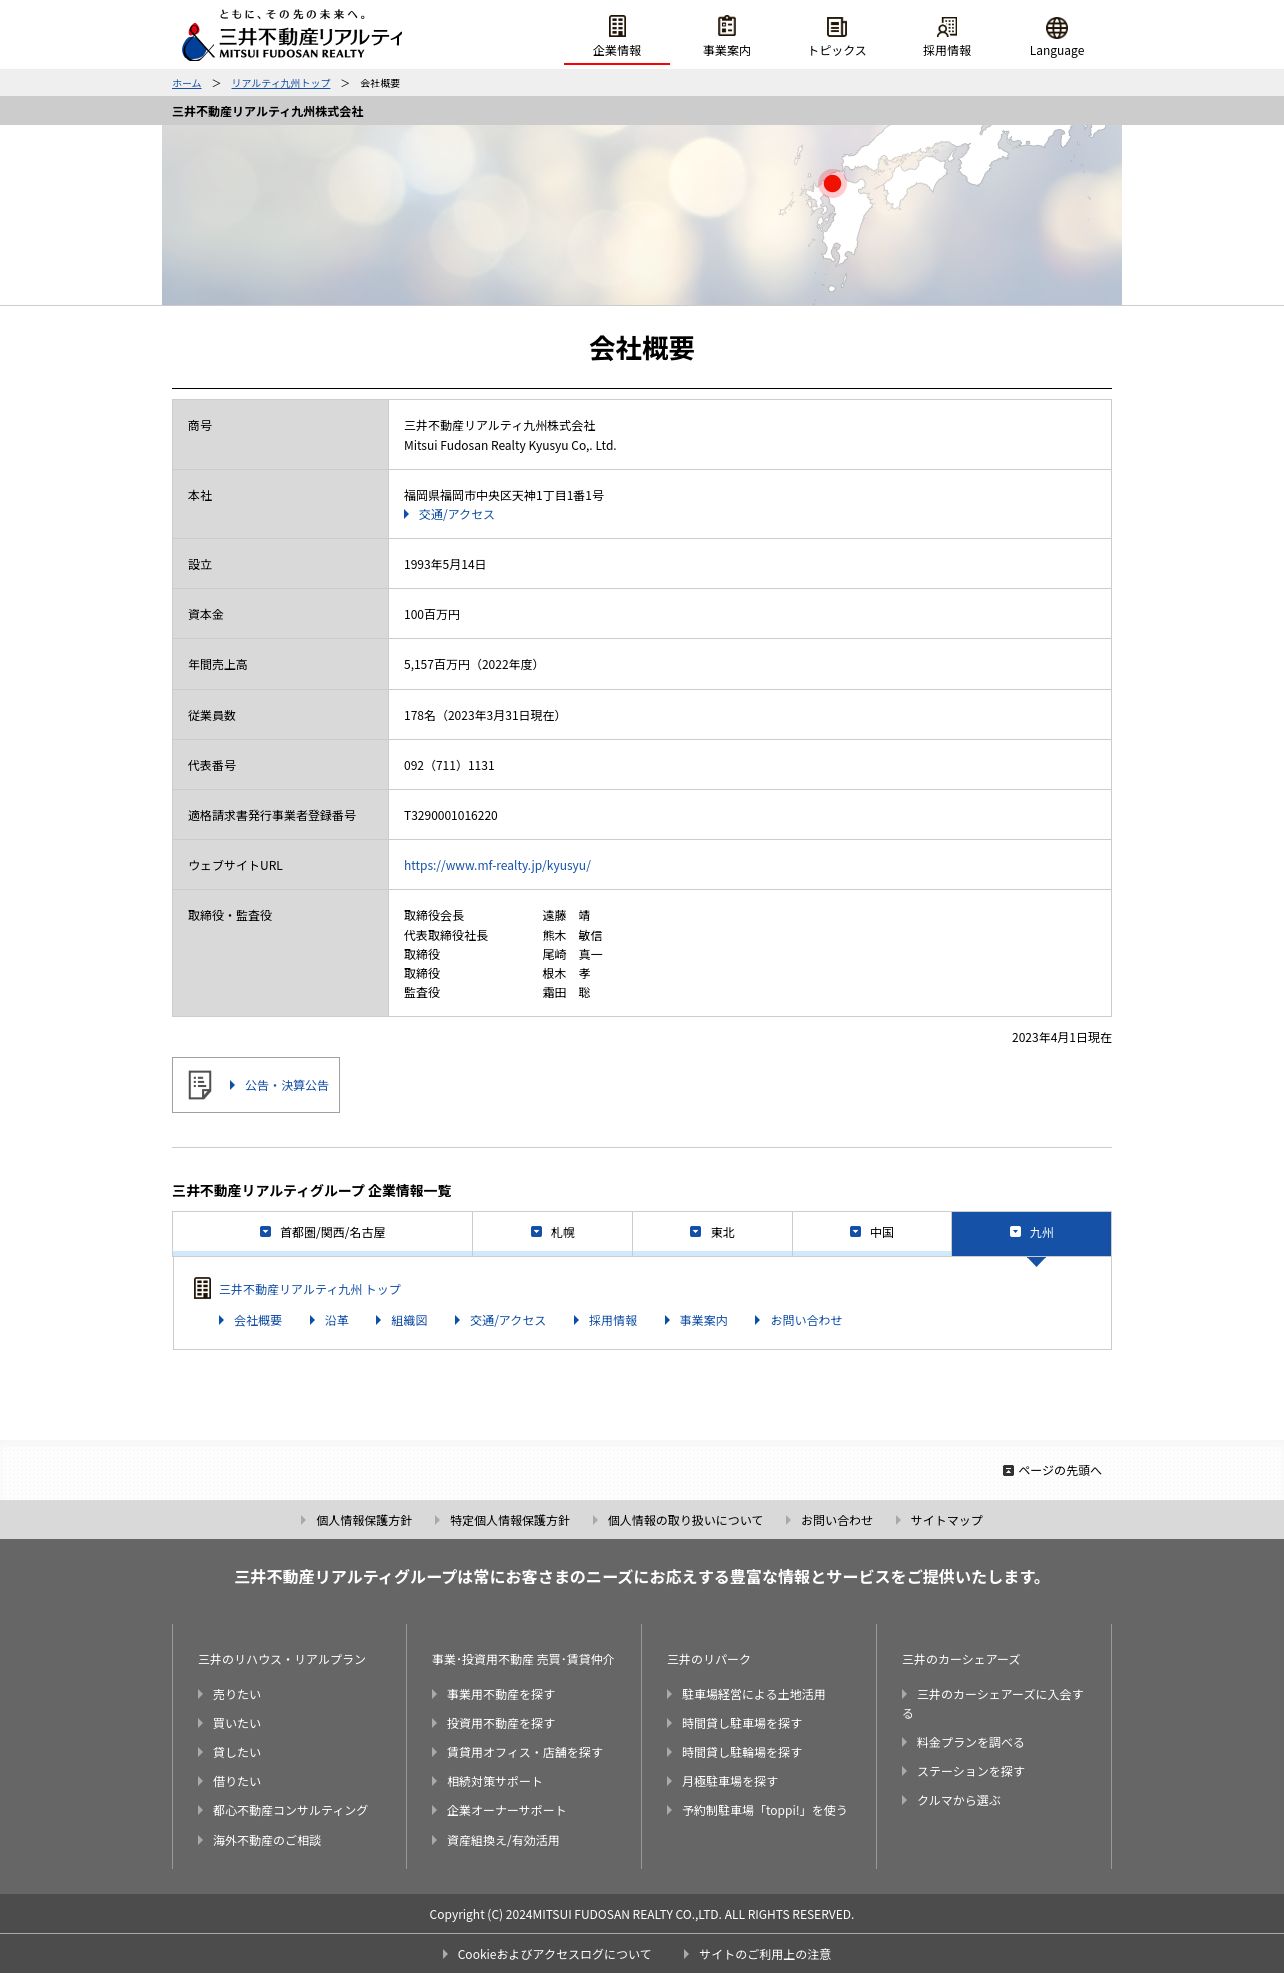1284x1975 pixels.
Task: Open サイトマップ footer link
Action: pos(946,1520)
